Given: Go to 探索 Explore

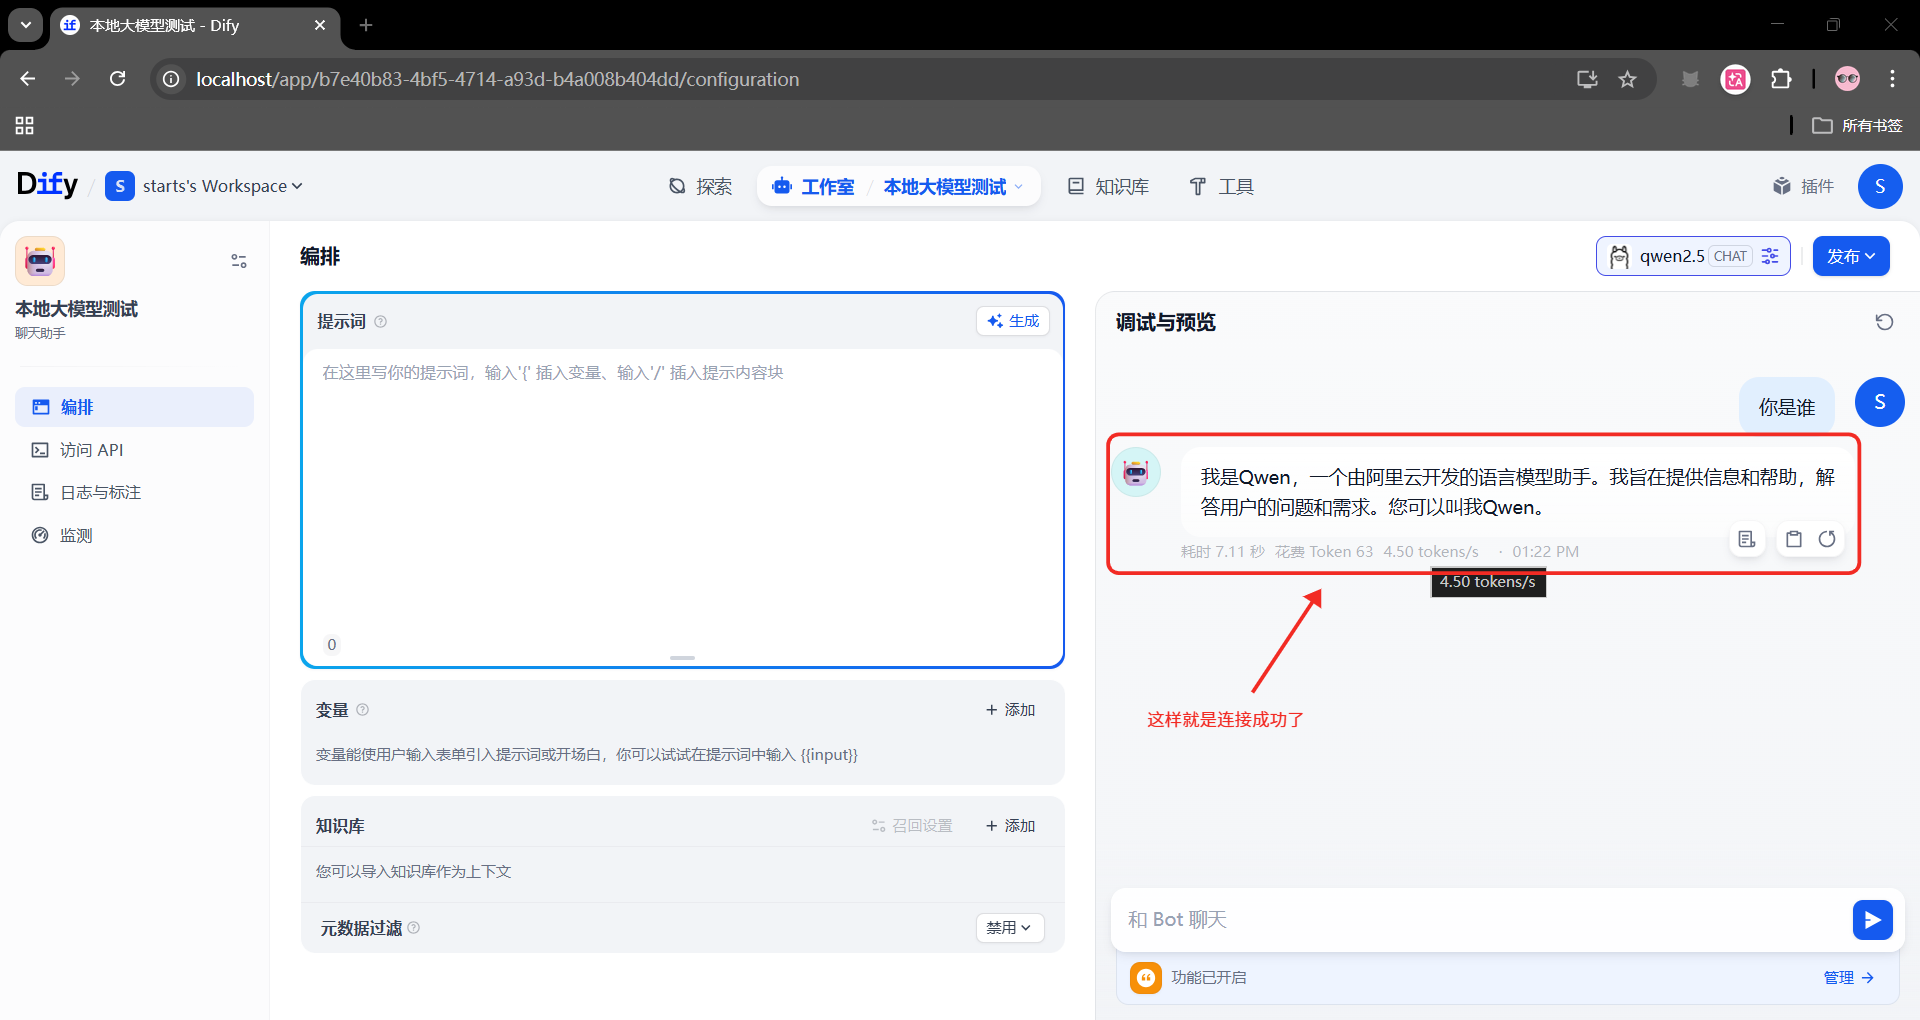Looking at the screenshot, I should (701, 187).
